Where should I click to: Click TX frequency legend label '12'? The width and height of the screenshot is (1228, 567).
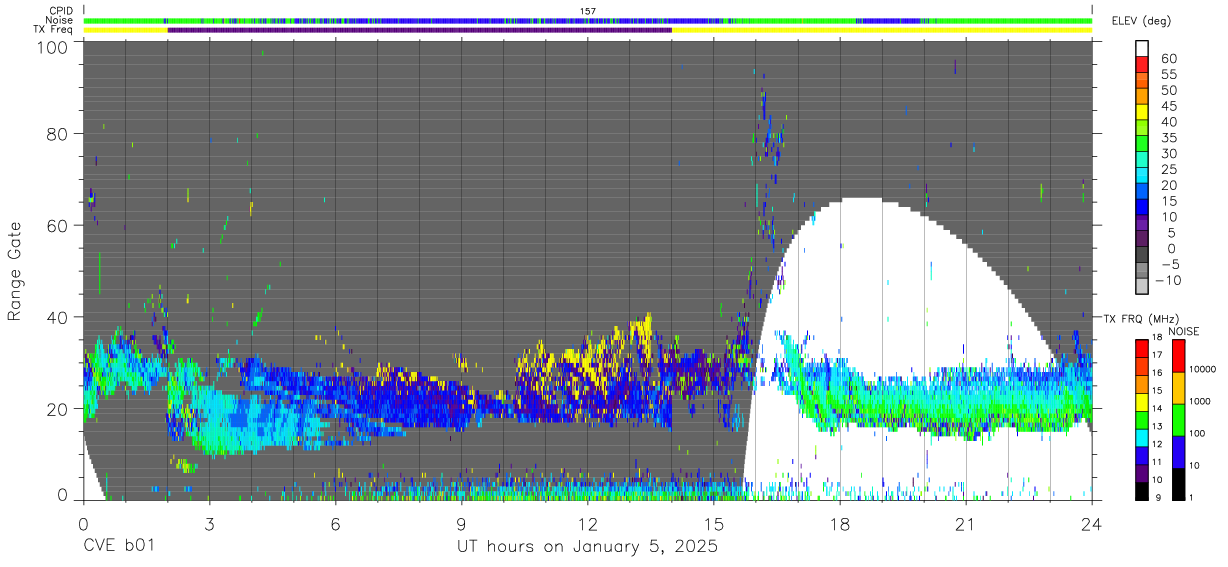(1156, 444)
